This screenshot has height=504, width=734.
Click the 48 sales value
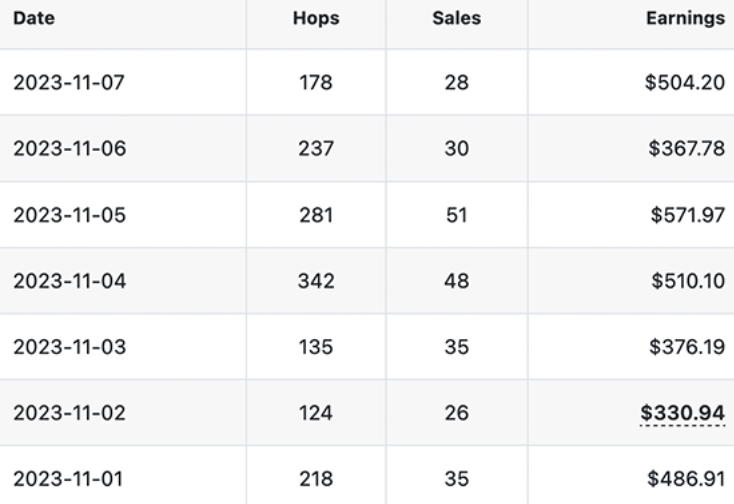pos(456,281)
